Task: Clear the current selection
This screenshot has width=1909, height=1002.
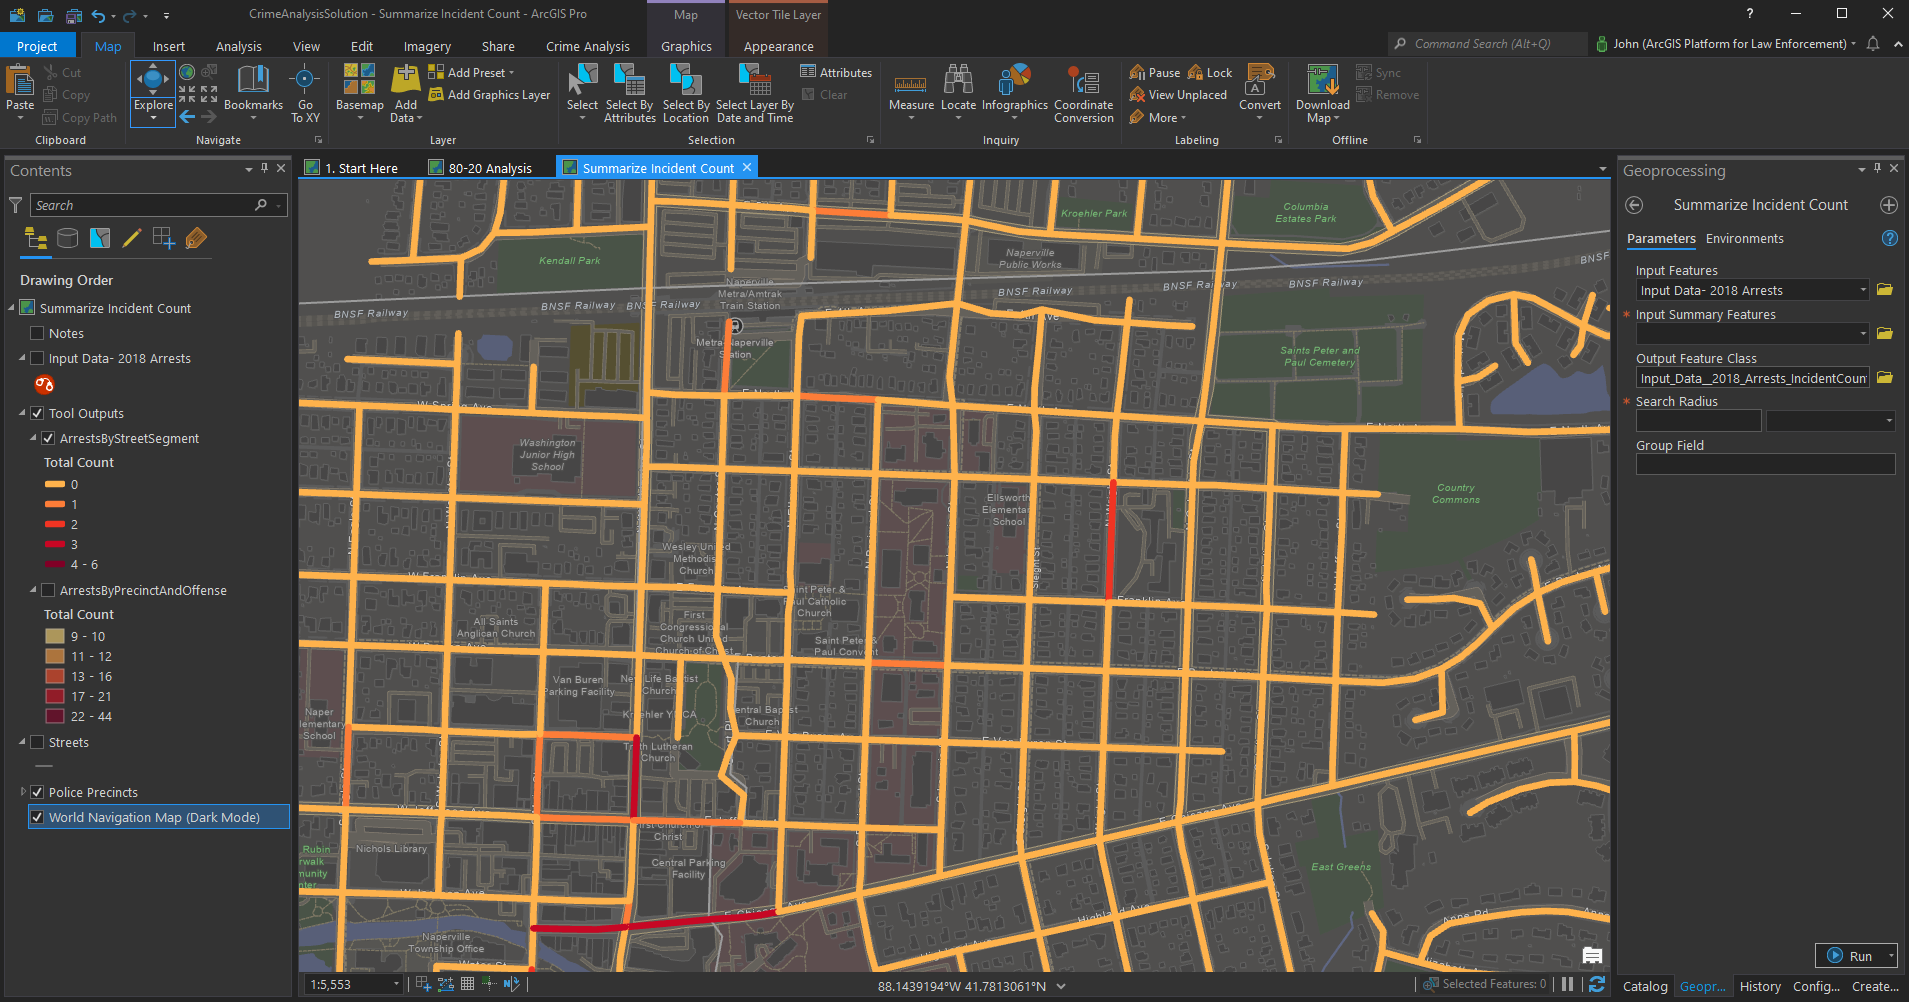Action: (x=828, y=94)
